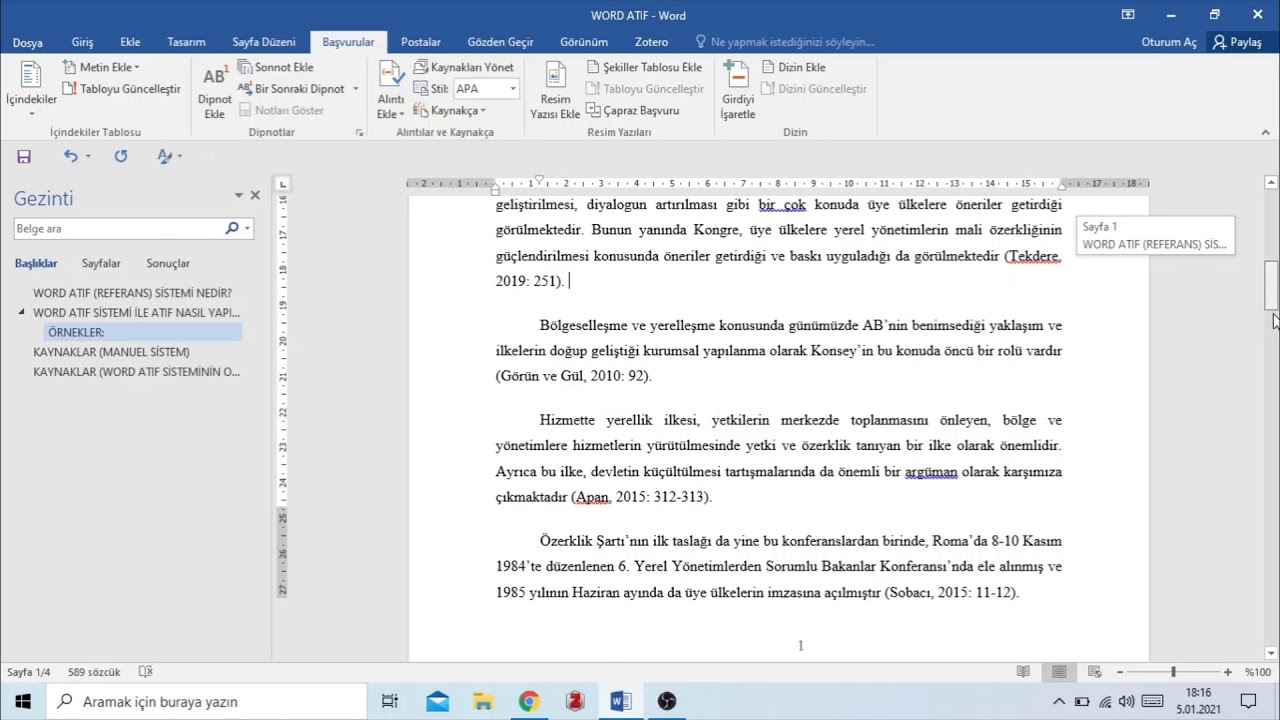Open search options dropdown in Belge ara box
Screen dimensions: 1280x720
(x=247, y=228)
